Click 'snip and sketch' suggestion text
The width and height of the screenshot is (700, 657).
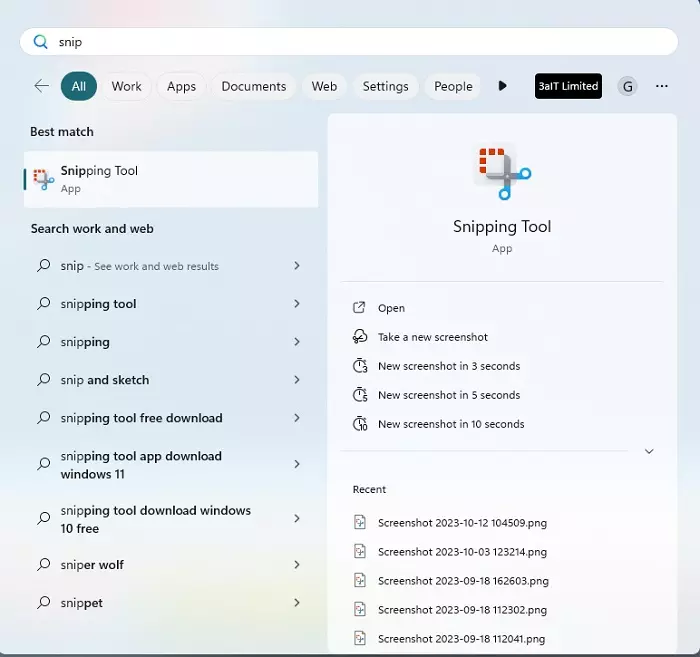click(104, 380)
